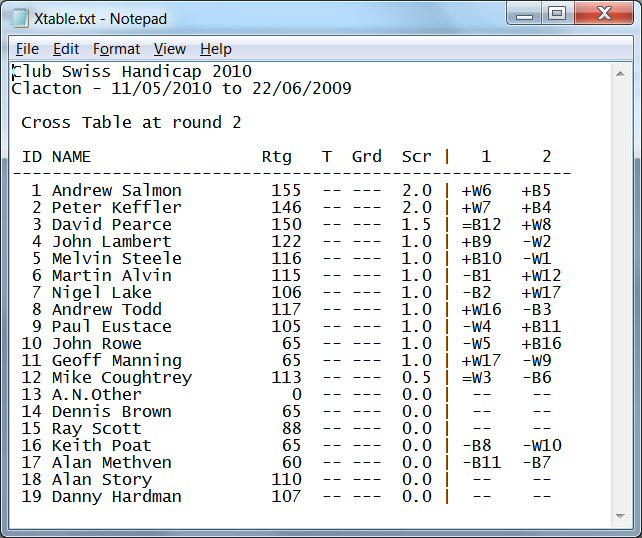Click rating '110' in Alan Story's row
Viewport: 642px width, 538px height.
click(x=286, y=479)
